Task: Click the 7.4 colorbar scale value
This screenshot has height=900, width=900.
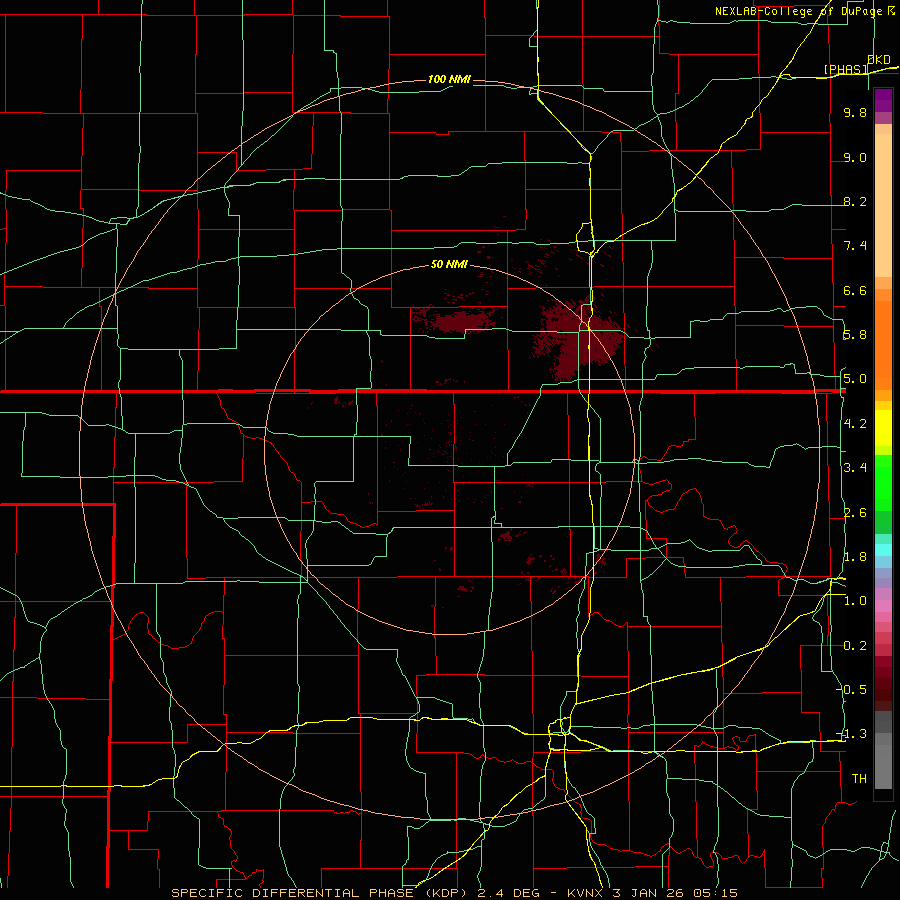Action: click(x=855, y=246)
